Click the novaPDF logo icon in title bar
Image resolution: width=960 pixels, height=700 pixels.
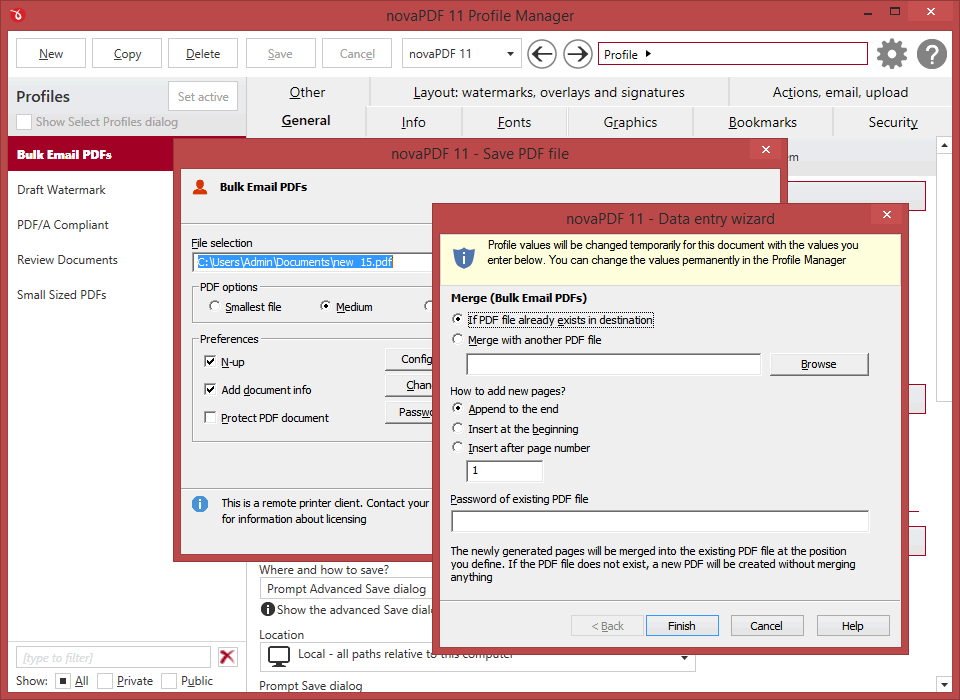[17, 15]
